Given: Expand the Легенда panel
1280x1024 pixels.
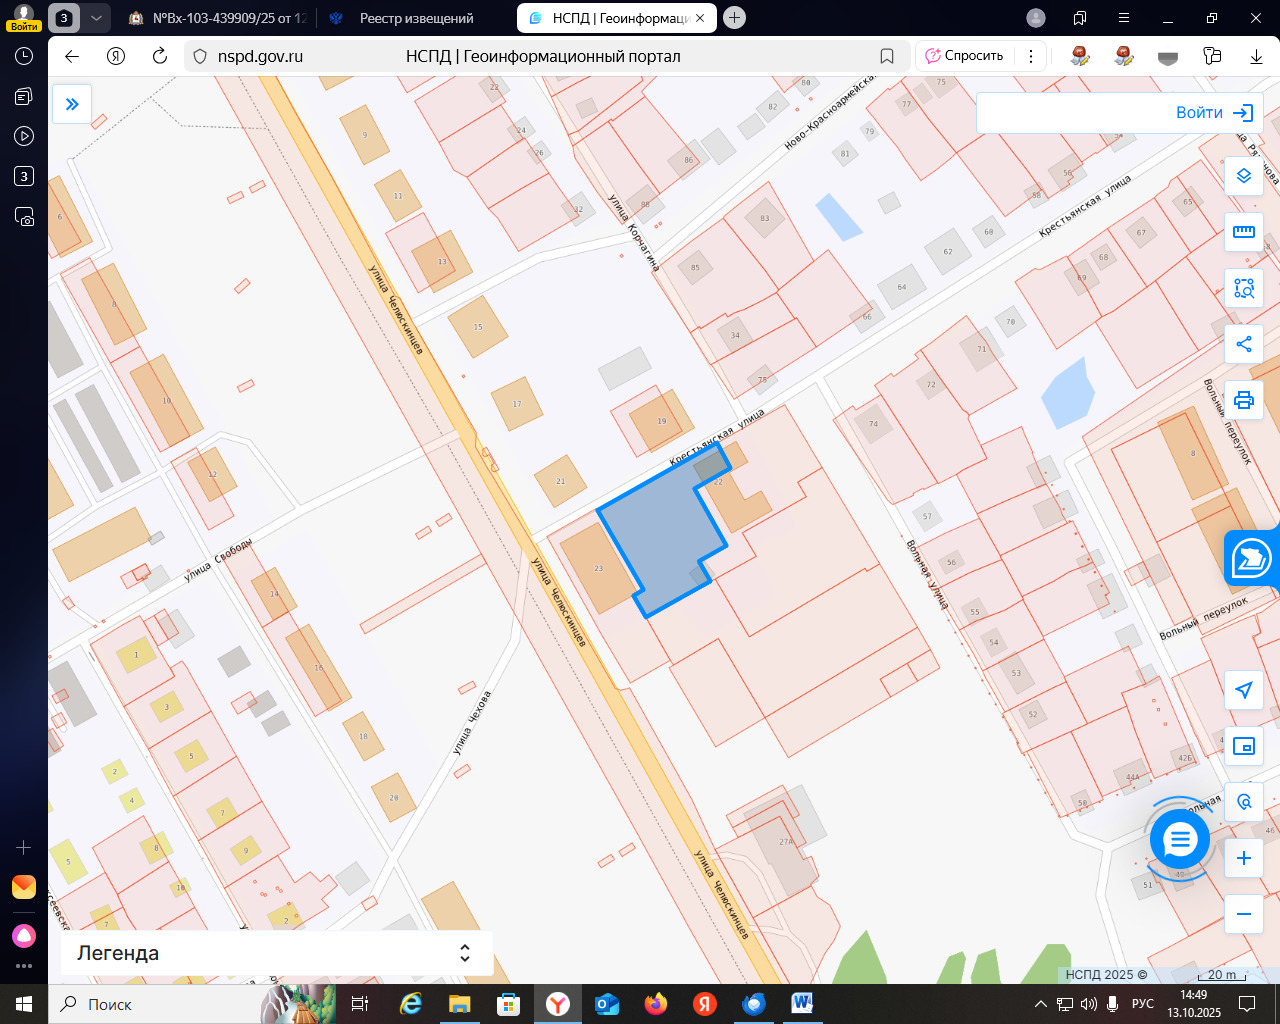Looking at the screenshot, I should coord(277,953).
